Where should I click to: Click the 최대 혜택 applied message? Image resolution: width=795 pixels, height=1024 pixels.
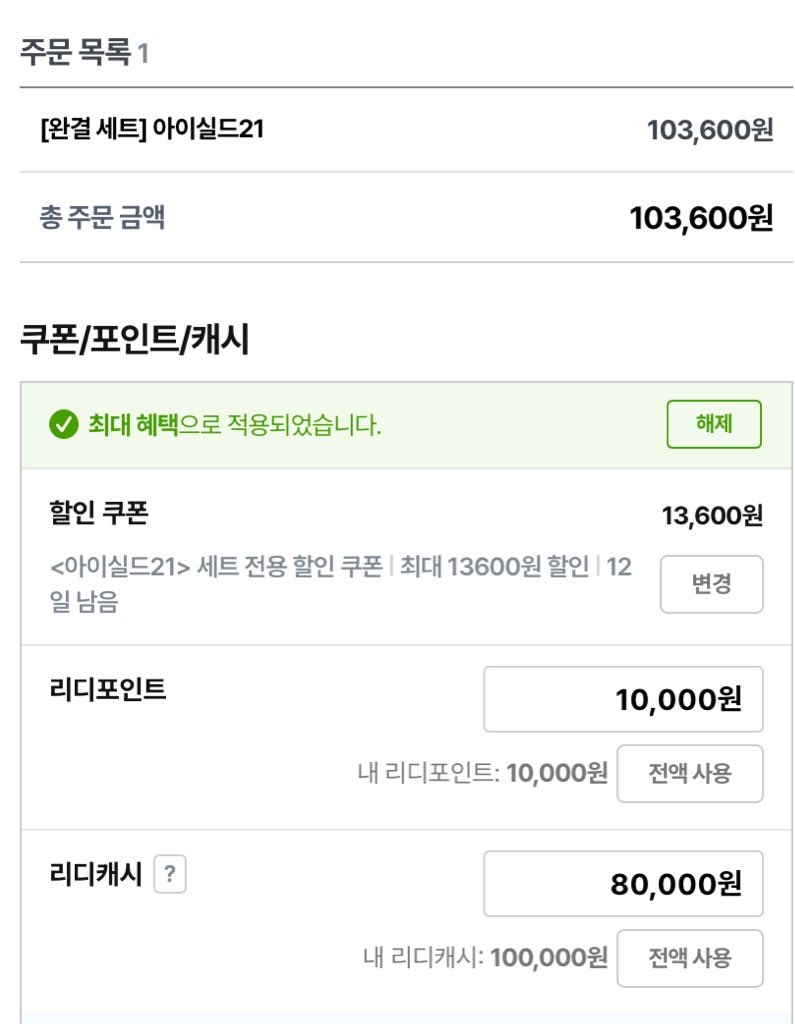tap(234, 425)
